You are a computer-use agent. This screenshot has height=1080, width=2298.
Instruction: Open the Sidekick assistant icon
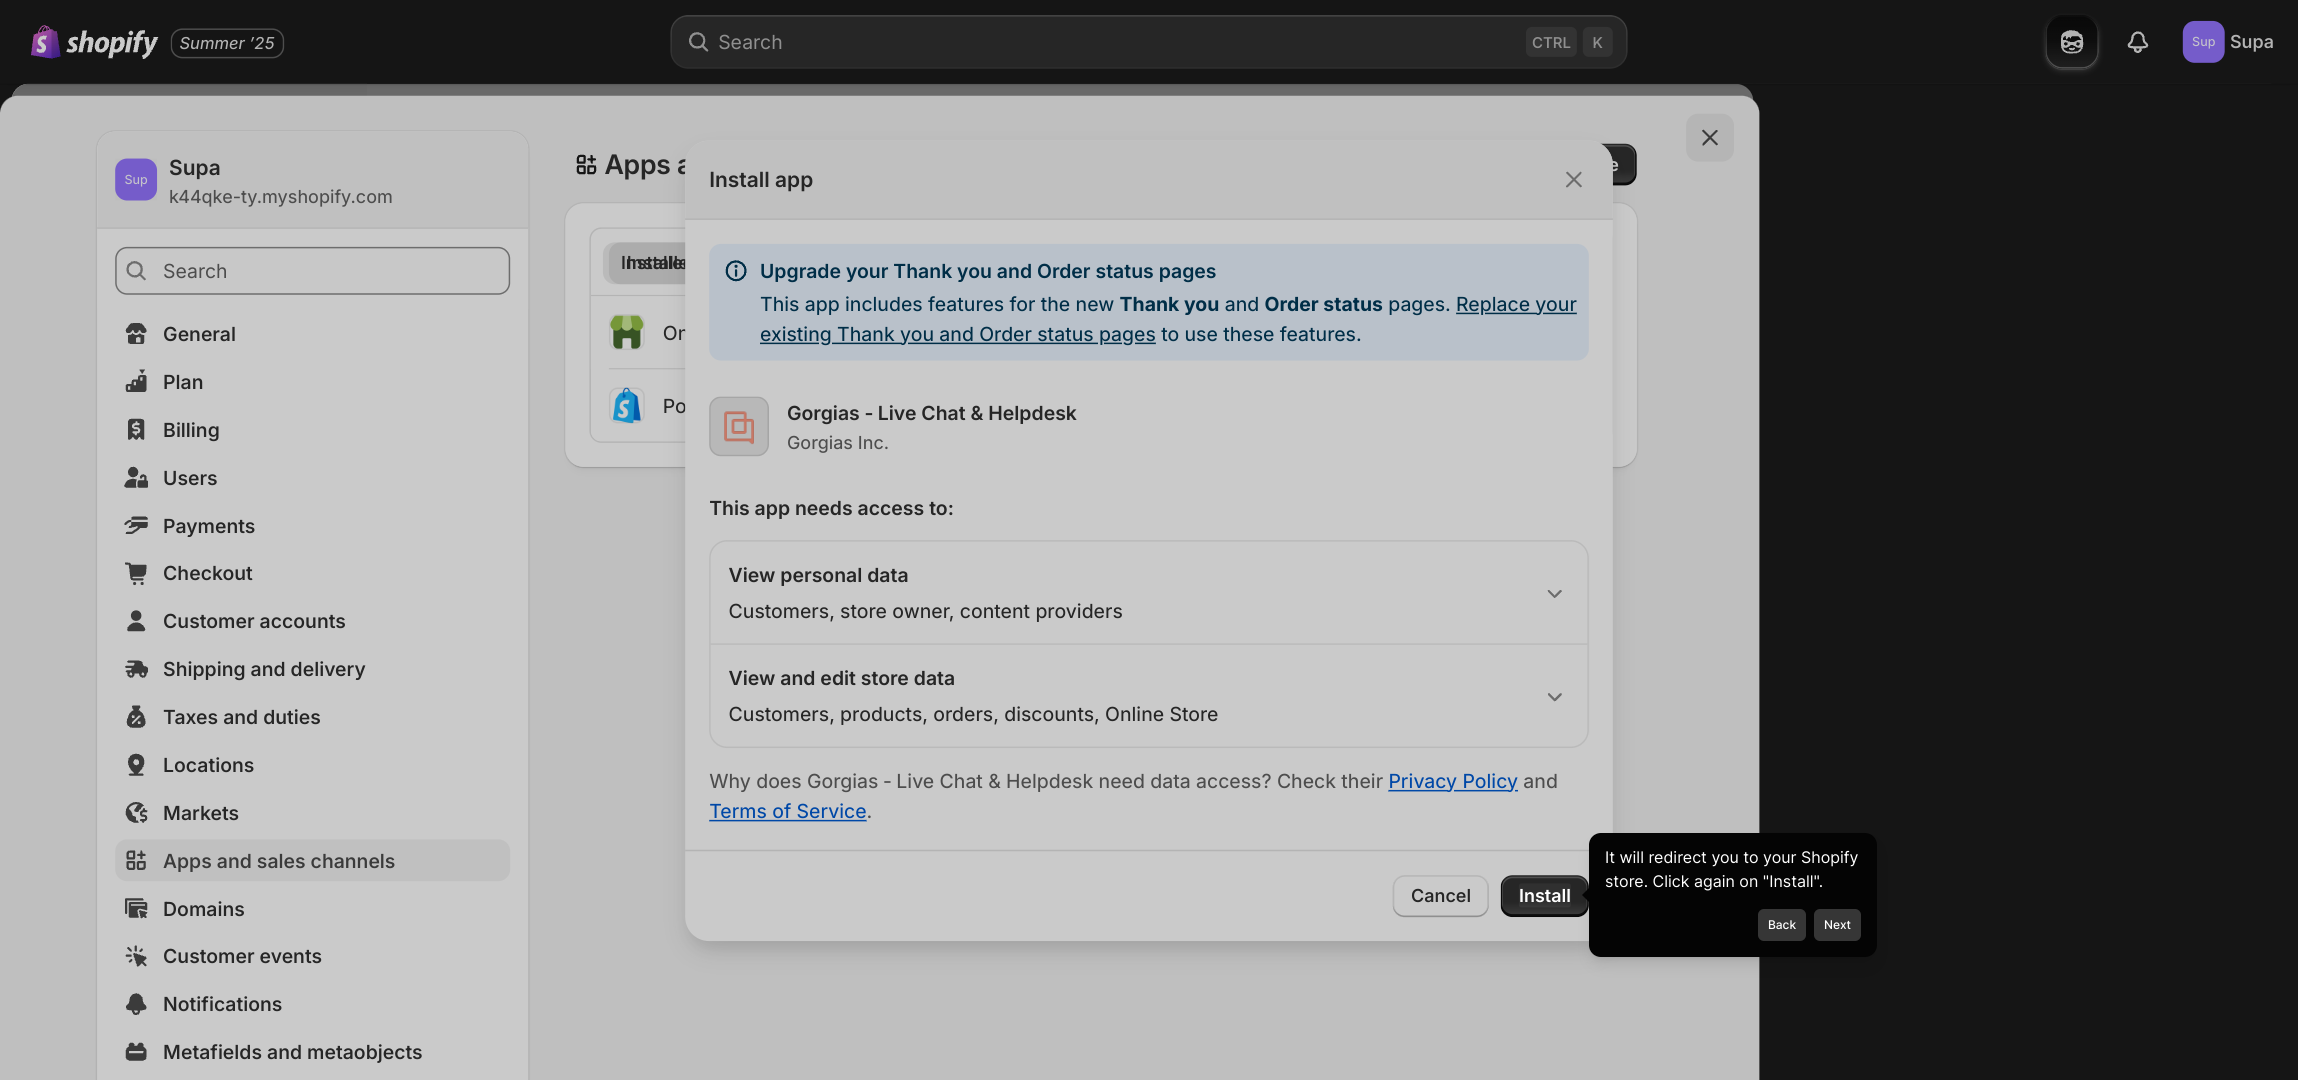point(2071,42)
